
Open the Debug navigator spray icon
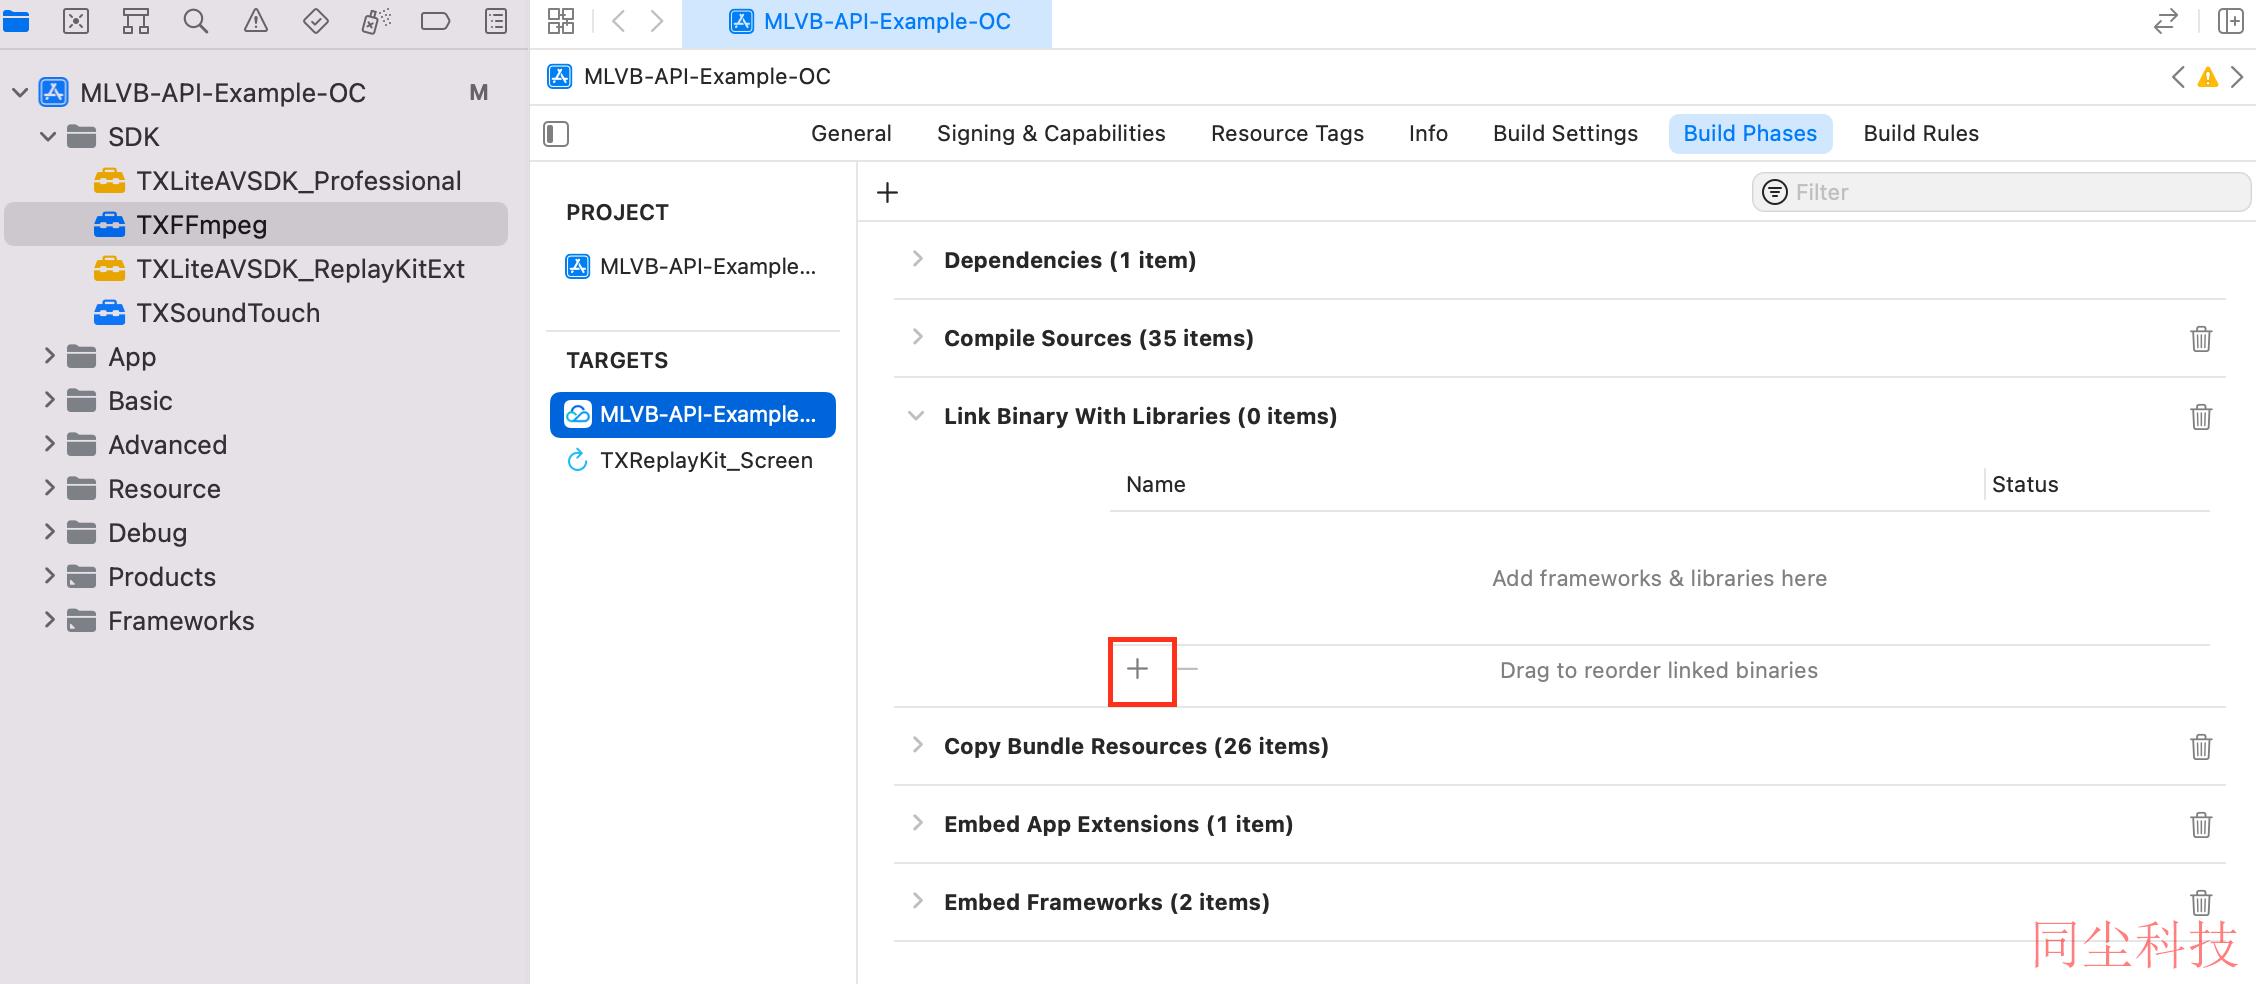pos(376,21)
